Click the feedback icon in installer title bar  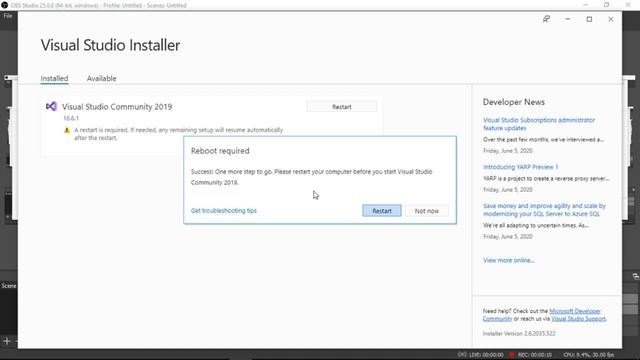click(x=546, y=19)
